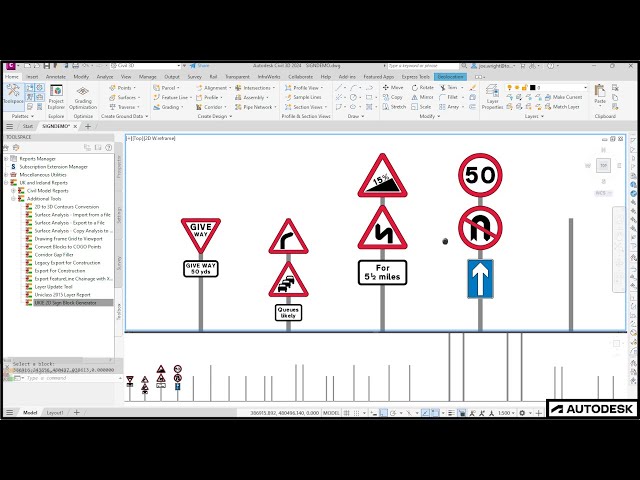Select the Copy tool
The height and width of the screenshot is (480, 640).
click(x=392, y=97)
